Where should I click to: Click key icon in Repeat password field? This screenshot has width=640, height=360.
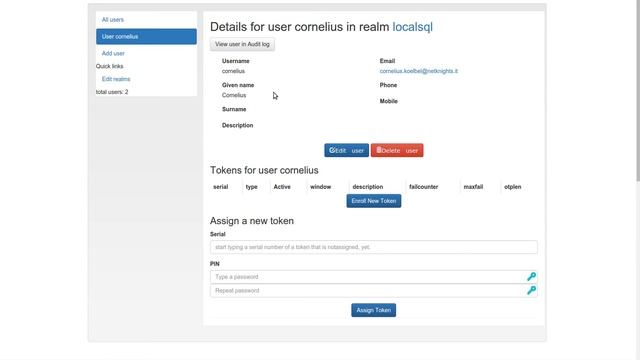(531, 290)
